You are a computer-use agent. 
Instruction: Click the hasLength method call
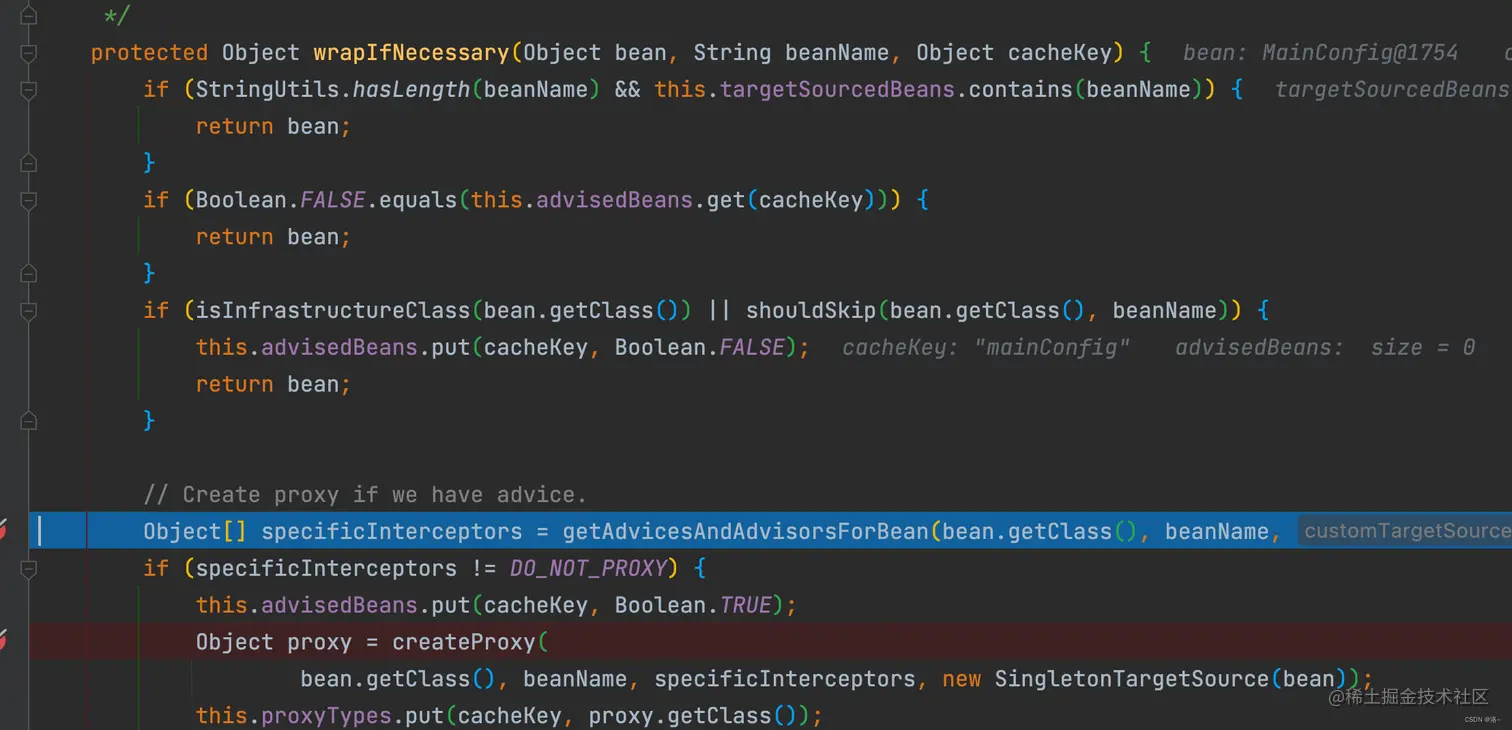[411, 90]
